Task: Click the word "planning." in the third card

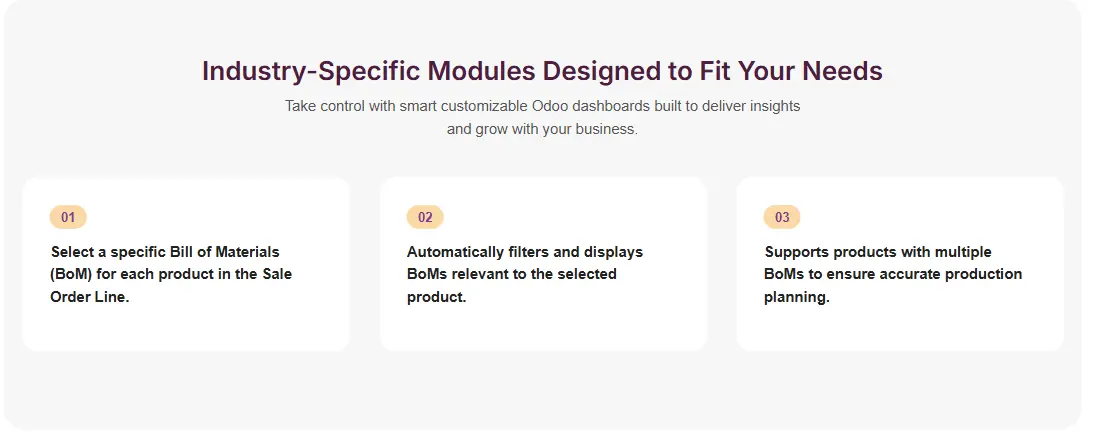Action: (797, 297)
